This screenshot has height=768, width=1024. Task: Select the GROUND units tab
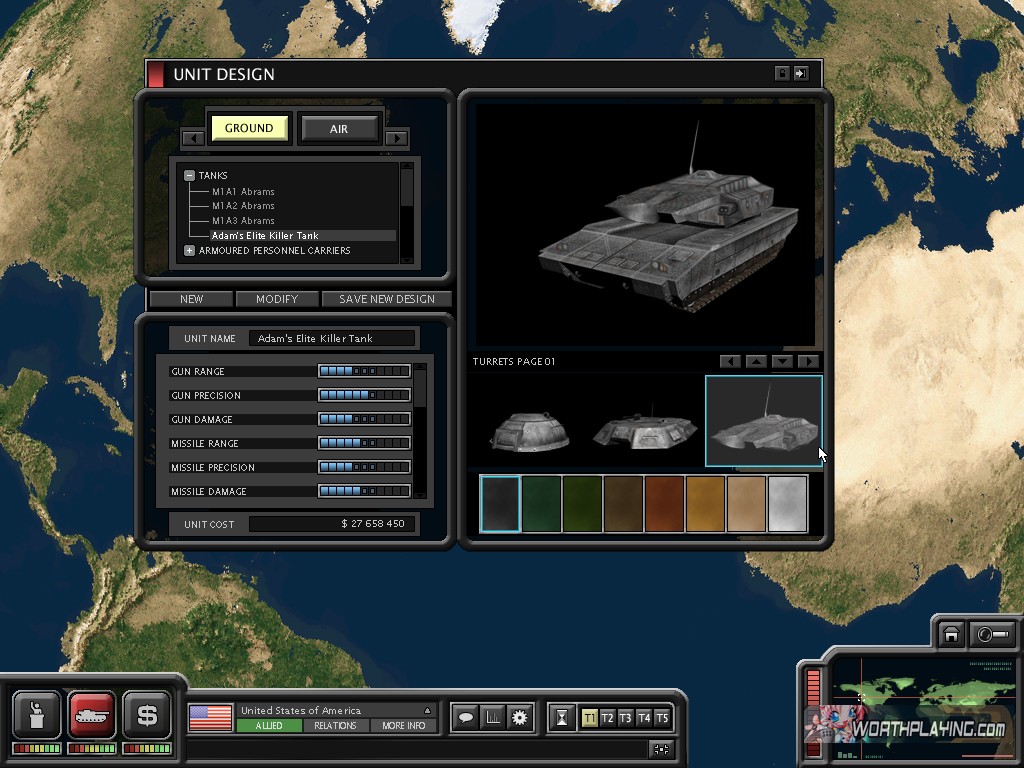tap(249, 128)
